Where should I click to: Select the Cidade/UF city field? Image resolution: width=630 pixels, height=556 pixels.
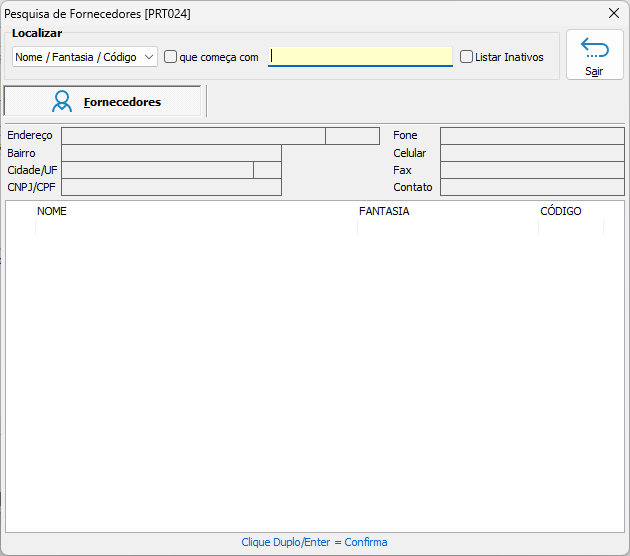pos(157,170)
